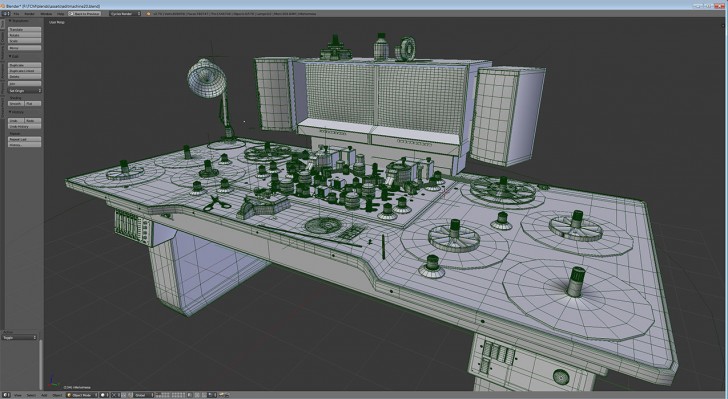Open the 3D viewport editor type selector
Image resolution: width=728 pixels, height=399 pixels.
pos(6,395)
